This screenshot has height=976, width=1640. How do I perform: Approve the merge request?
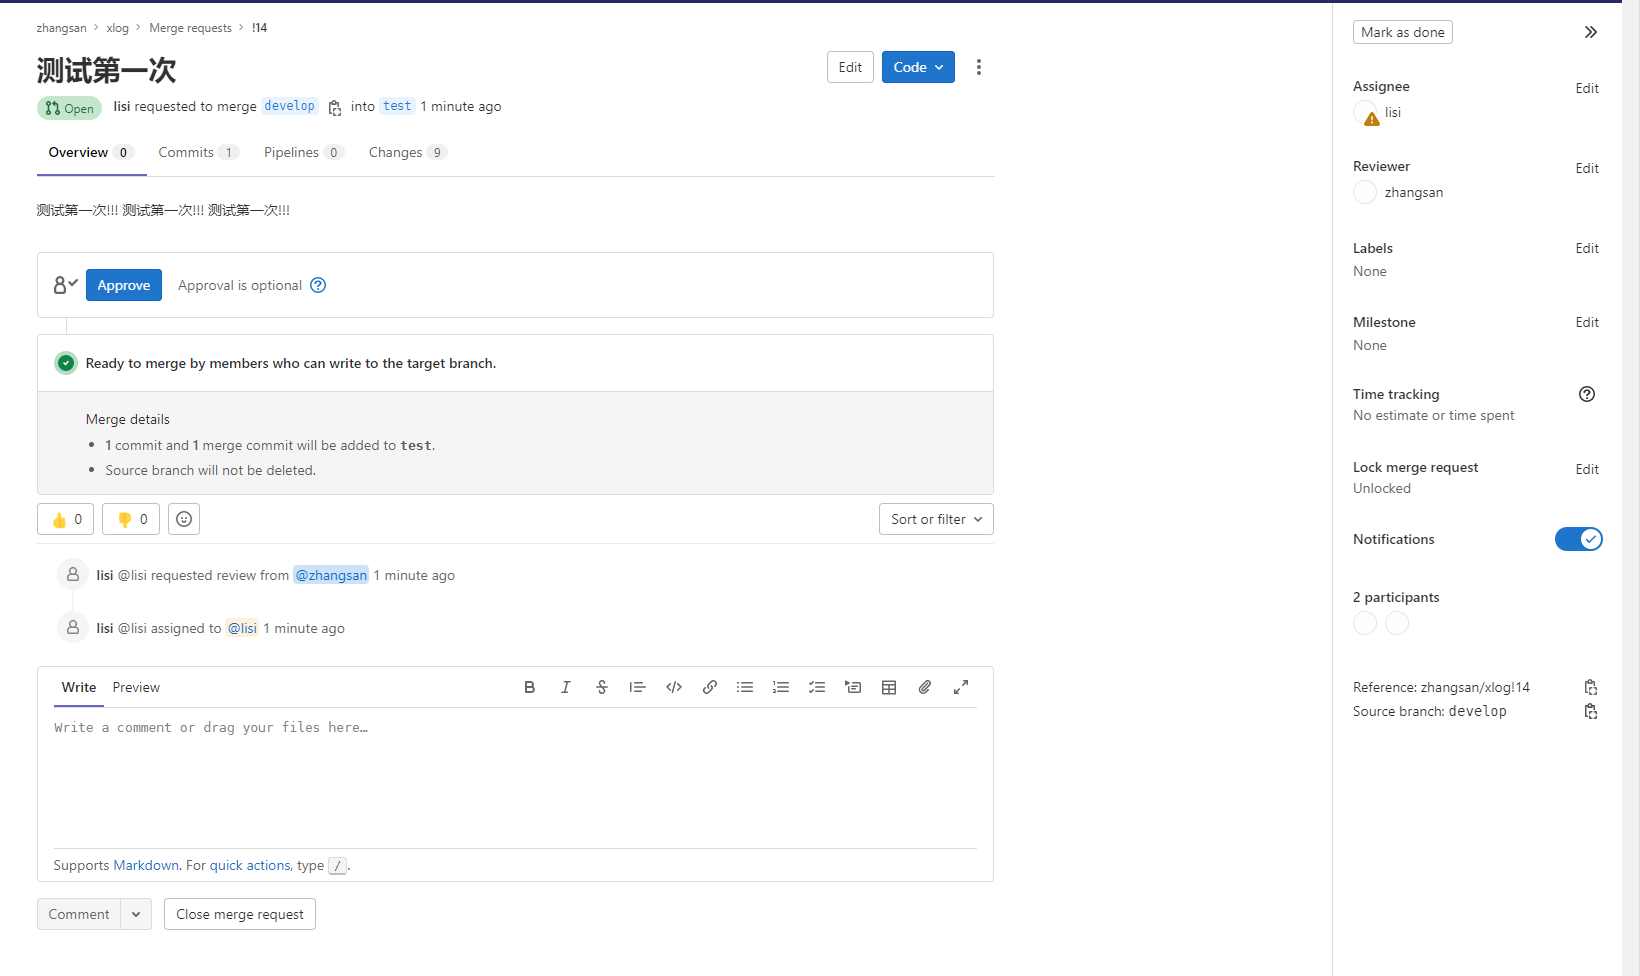123,285
